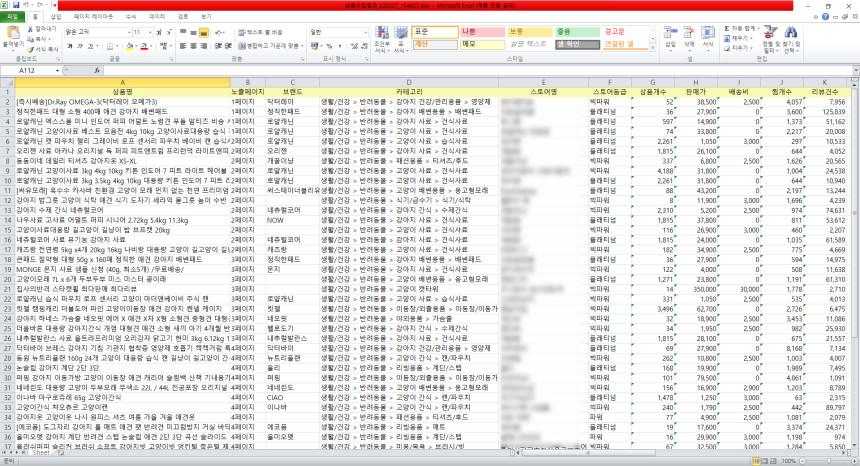Apply the 좋음 (Good) cell style
This screenshot has width=860, height=466.
point(577,32)
